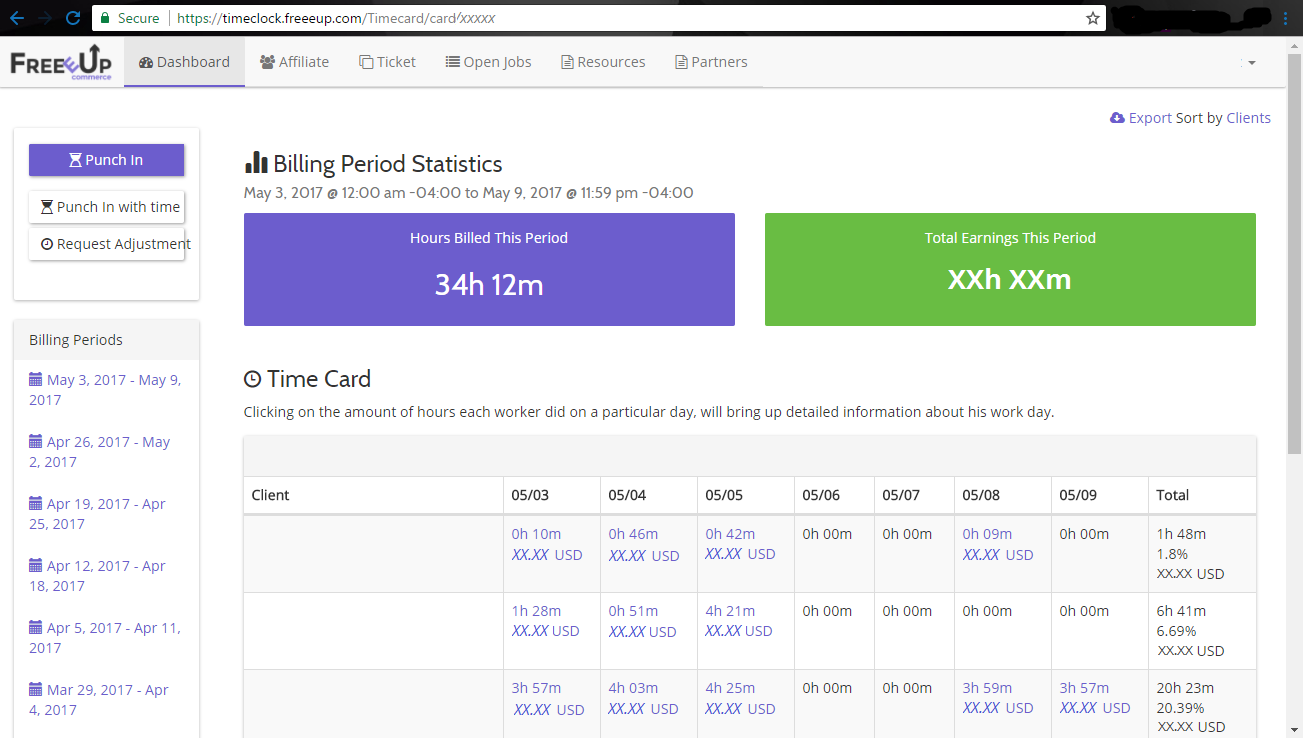This screenshot has height=738, width=1303.
Task: Open the Partners tab
Action: click(711, 62)
